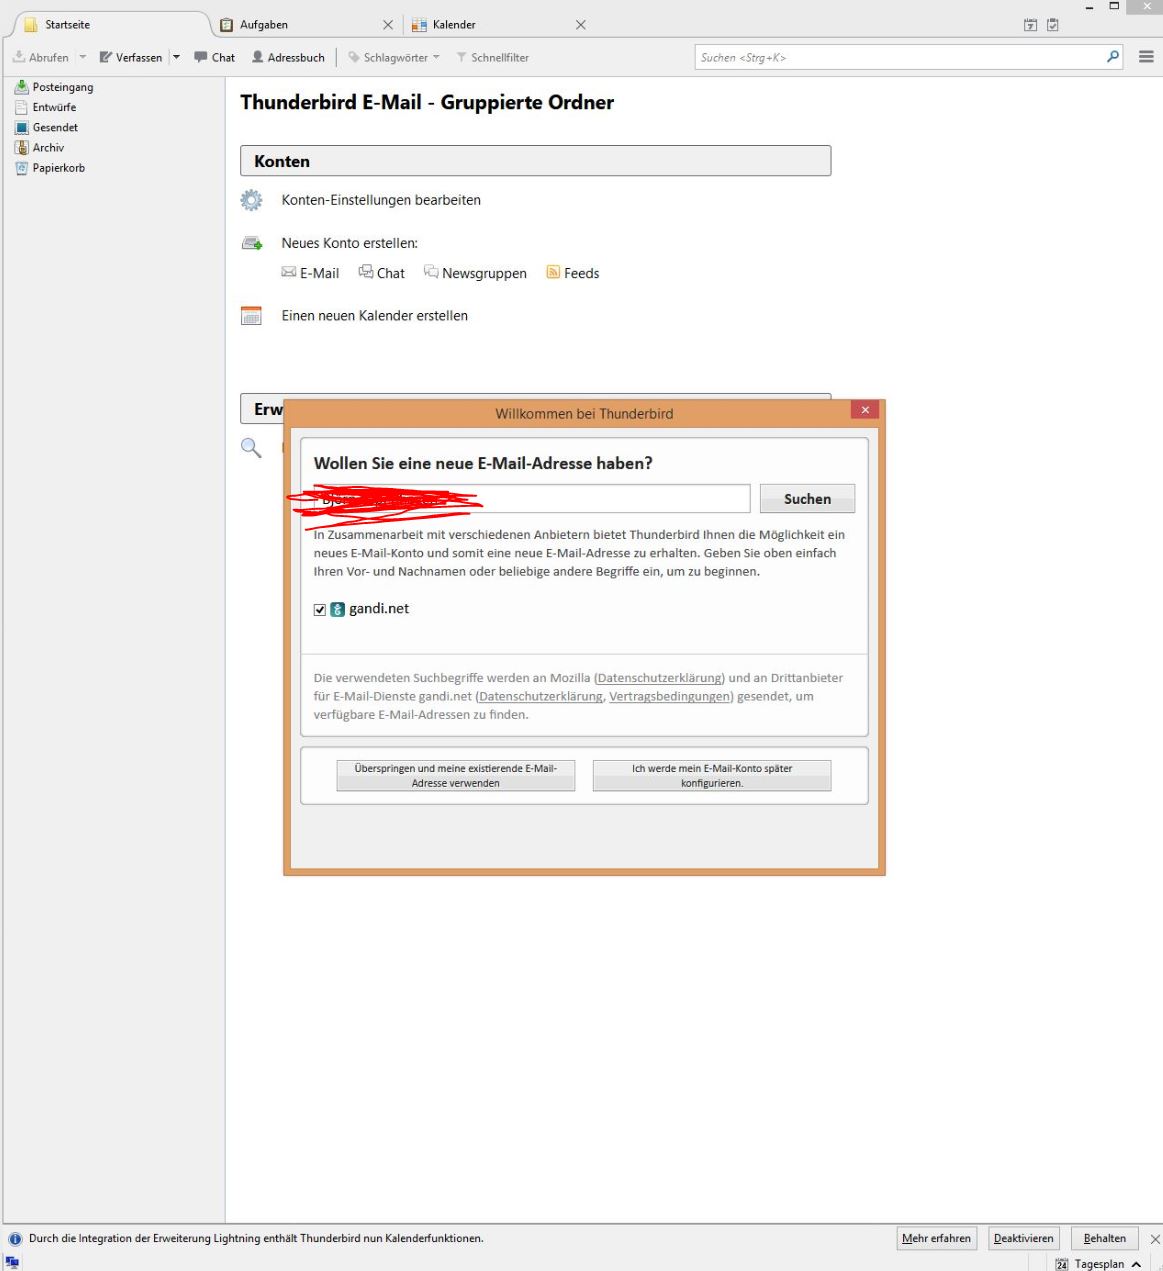
Task: Open Mozilla Datenschutzerklärung link
Action: click(x=659, y=678)
